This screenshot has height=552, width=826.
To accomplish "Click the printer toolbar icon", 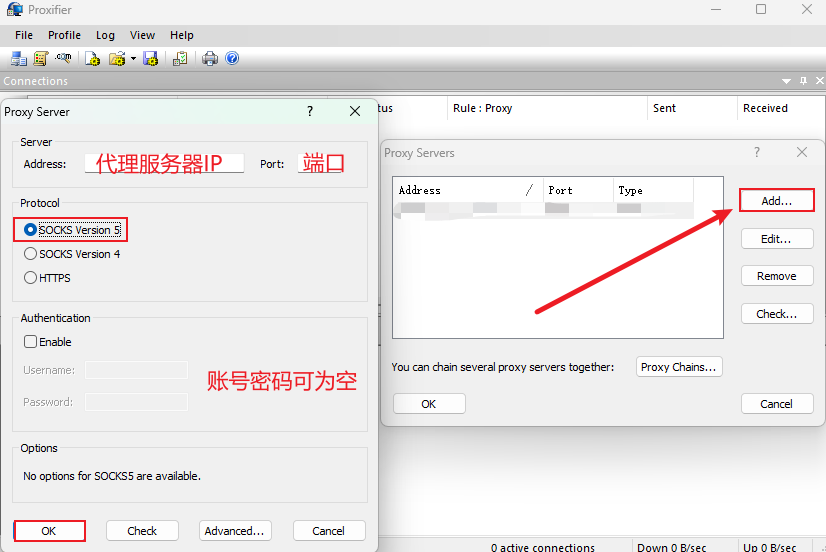I will (x=210, y=58).
